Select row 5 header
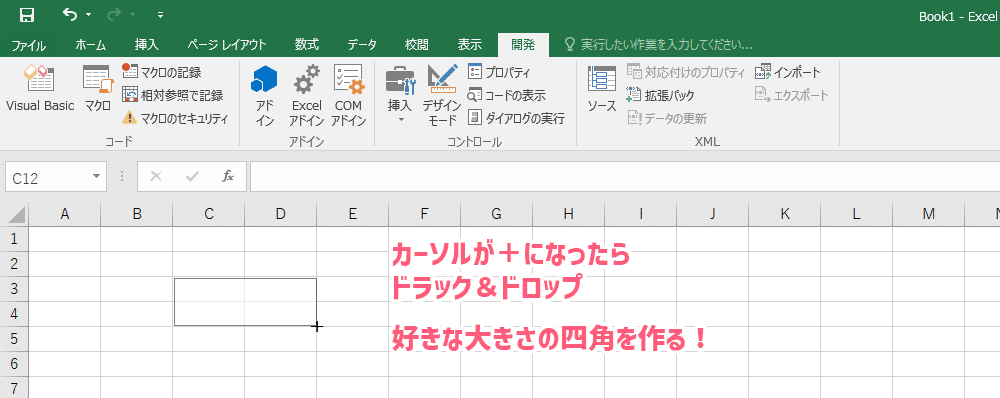The image size is (1000, 398). point(15,339)
